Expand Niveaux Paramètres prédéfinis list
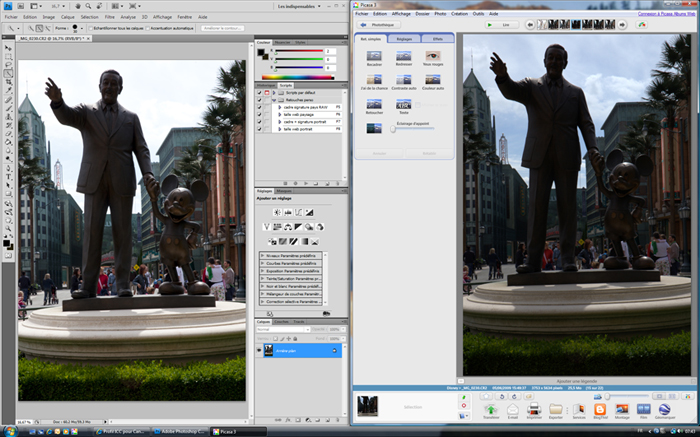Screen dimensions: 700x437 pyautogui.click(x=262, y=256)
